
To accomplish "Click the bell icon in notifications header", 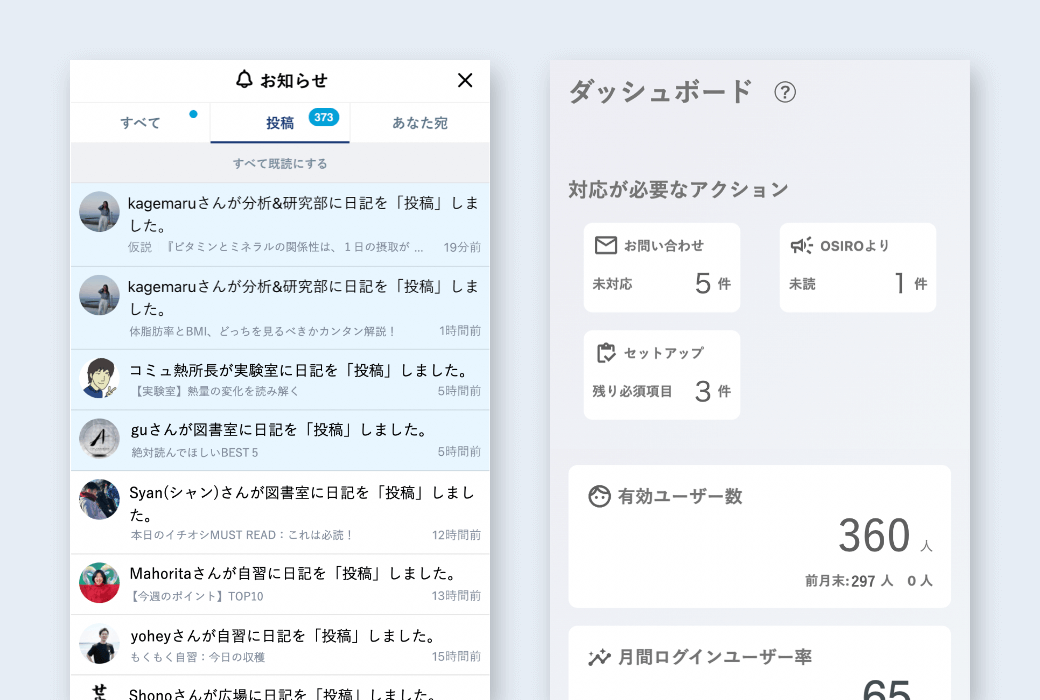I will (x=244, y=80).
